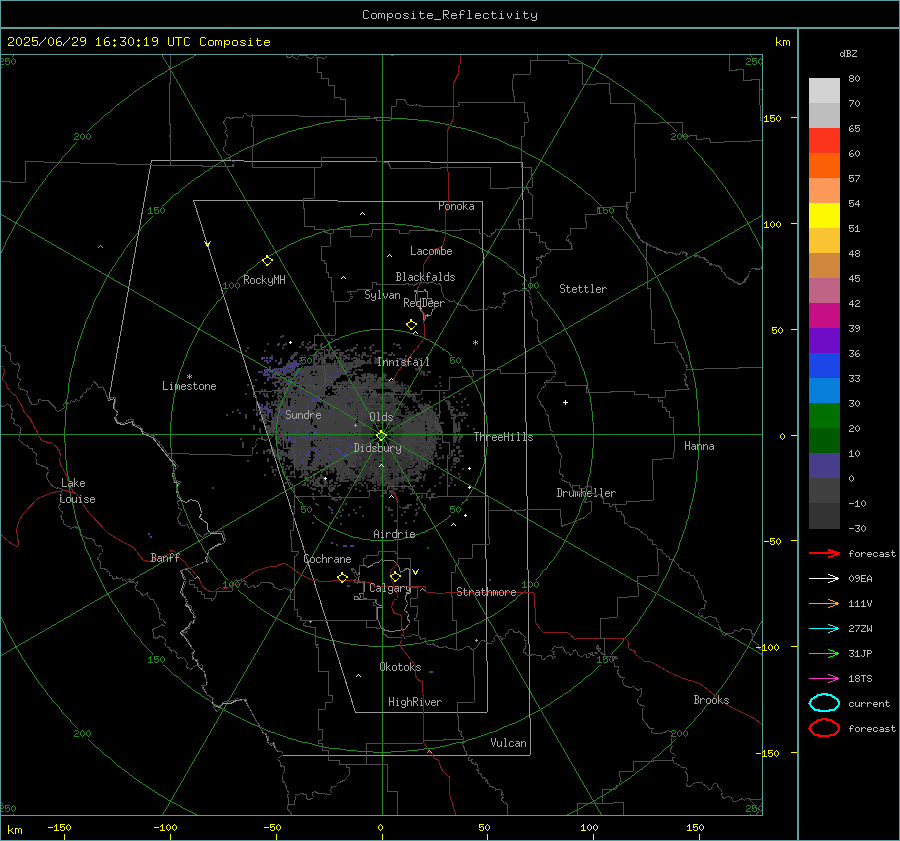Click the 80 value on the dBZ scale
The width and height of the screenshot is (900, 841).
click(x=854, y=79)
